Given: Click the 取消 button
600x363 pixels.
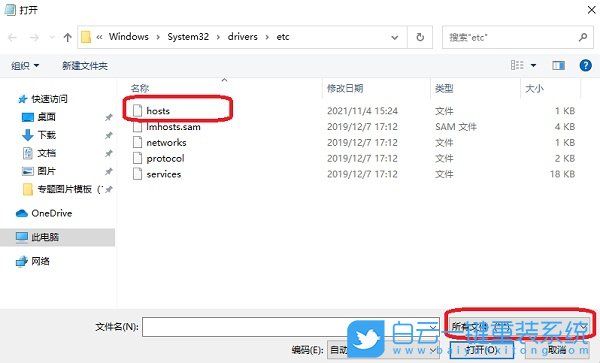Looking at the screenshot, I should pyautogui.click(x=557, y=350).
